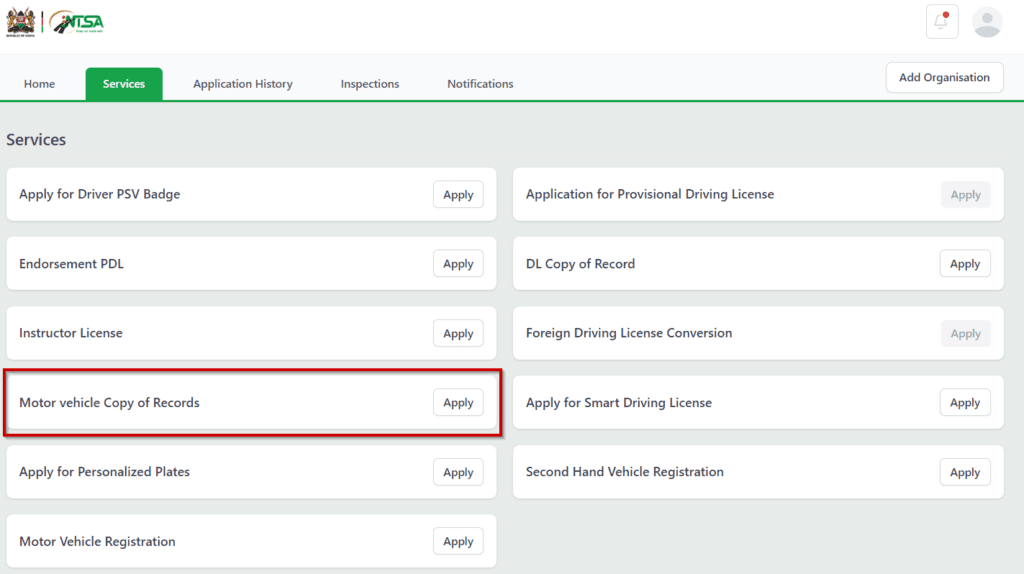Screen dimensions: 1024x574
Task: Click the Kenya coat of arms logo
Action: pyautogui.click(x=20, y=22)
